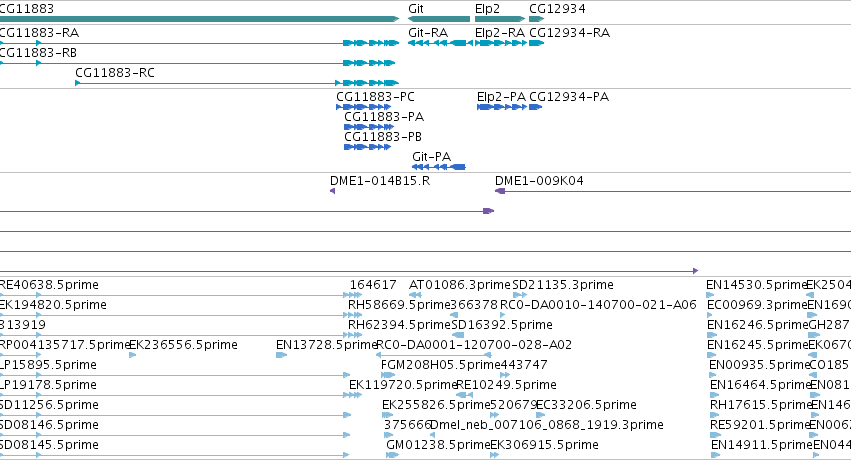Click the SD11256.5prime EST label
Image resolution: width=851 pixels, height=460 pixels.
(x=49, y=405)
